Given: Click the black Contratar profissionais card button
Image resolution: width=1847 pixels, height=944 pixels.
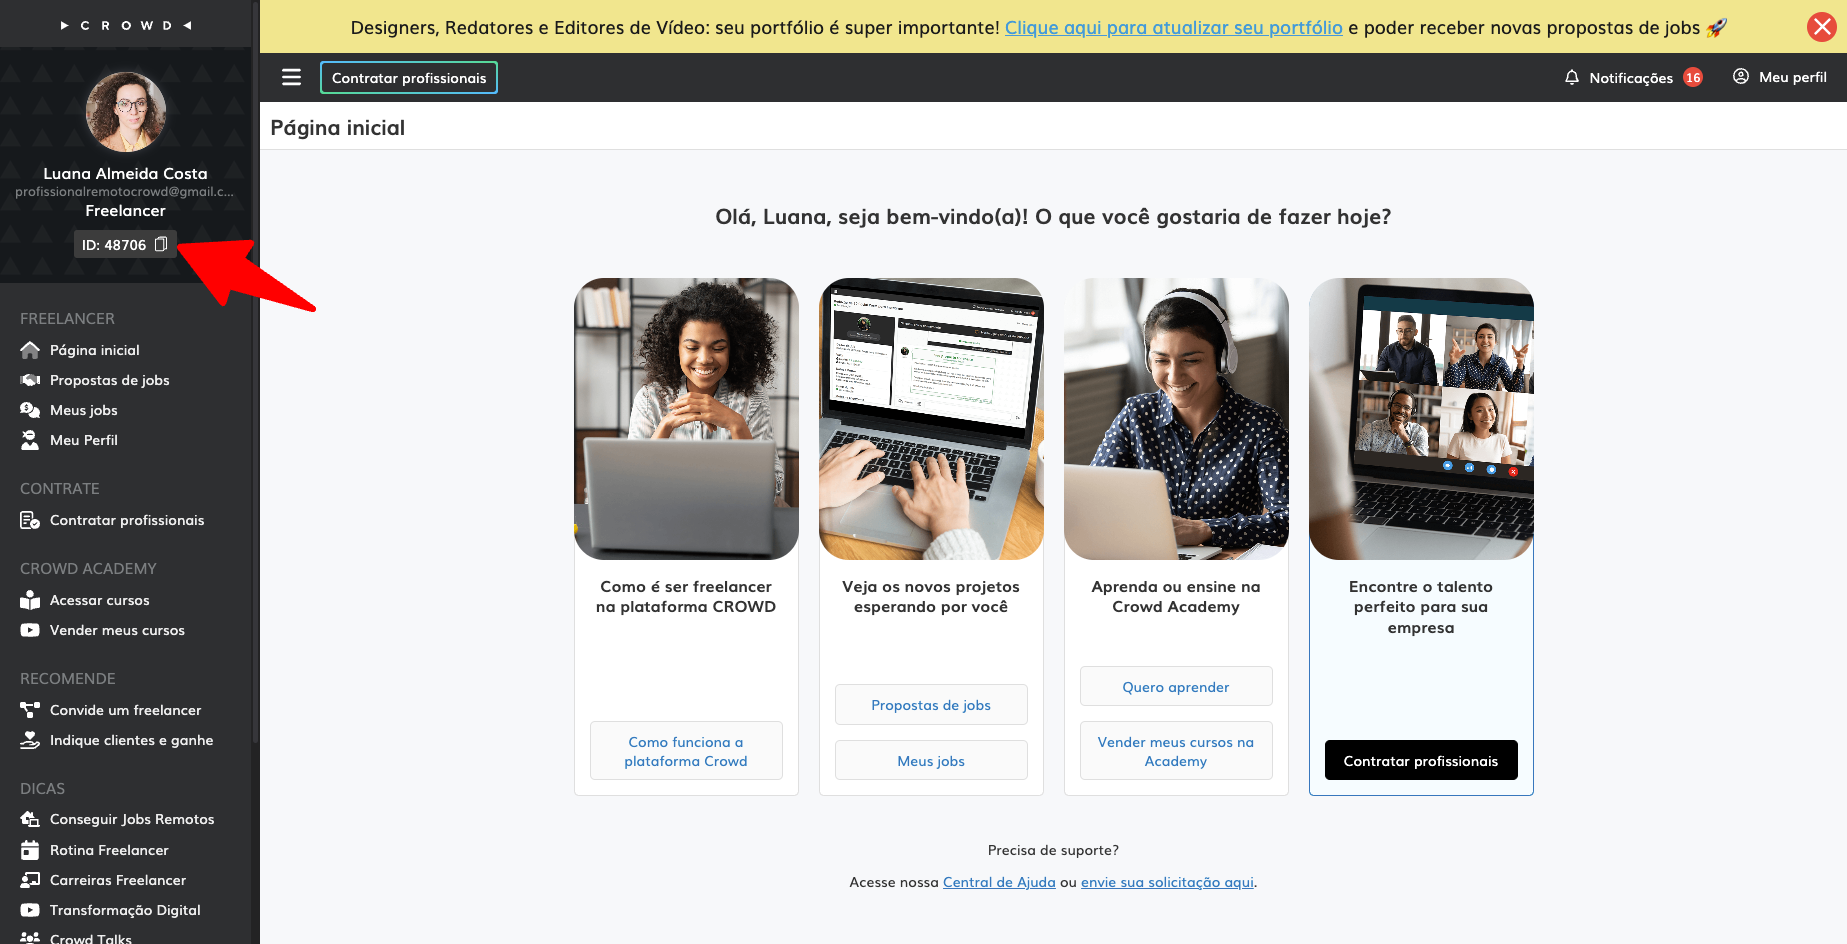Looking at the screenshot, I should pos(1421,760).
